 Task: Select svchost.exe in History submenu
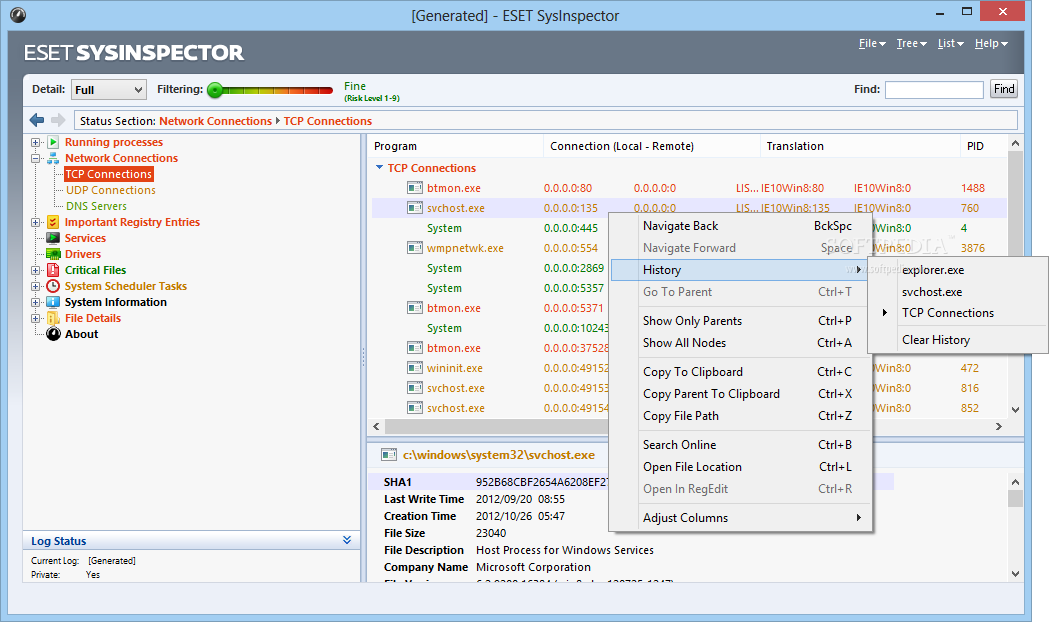click(958, 292)
